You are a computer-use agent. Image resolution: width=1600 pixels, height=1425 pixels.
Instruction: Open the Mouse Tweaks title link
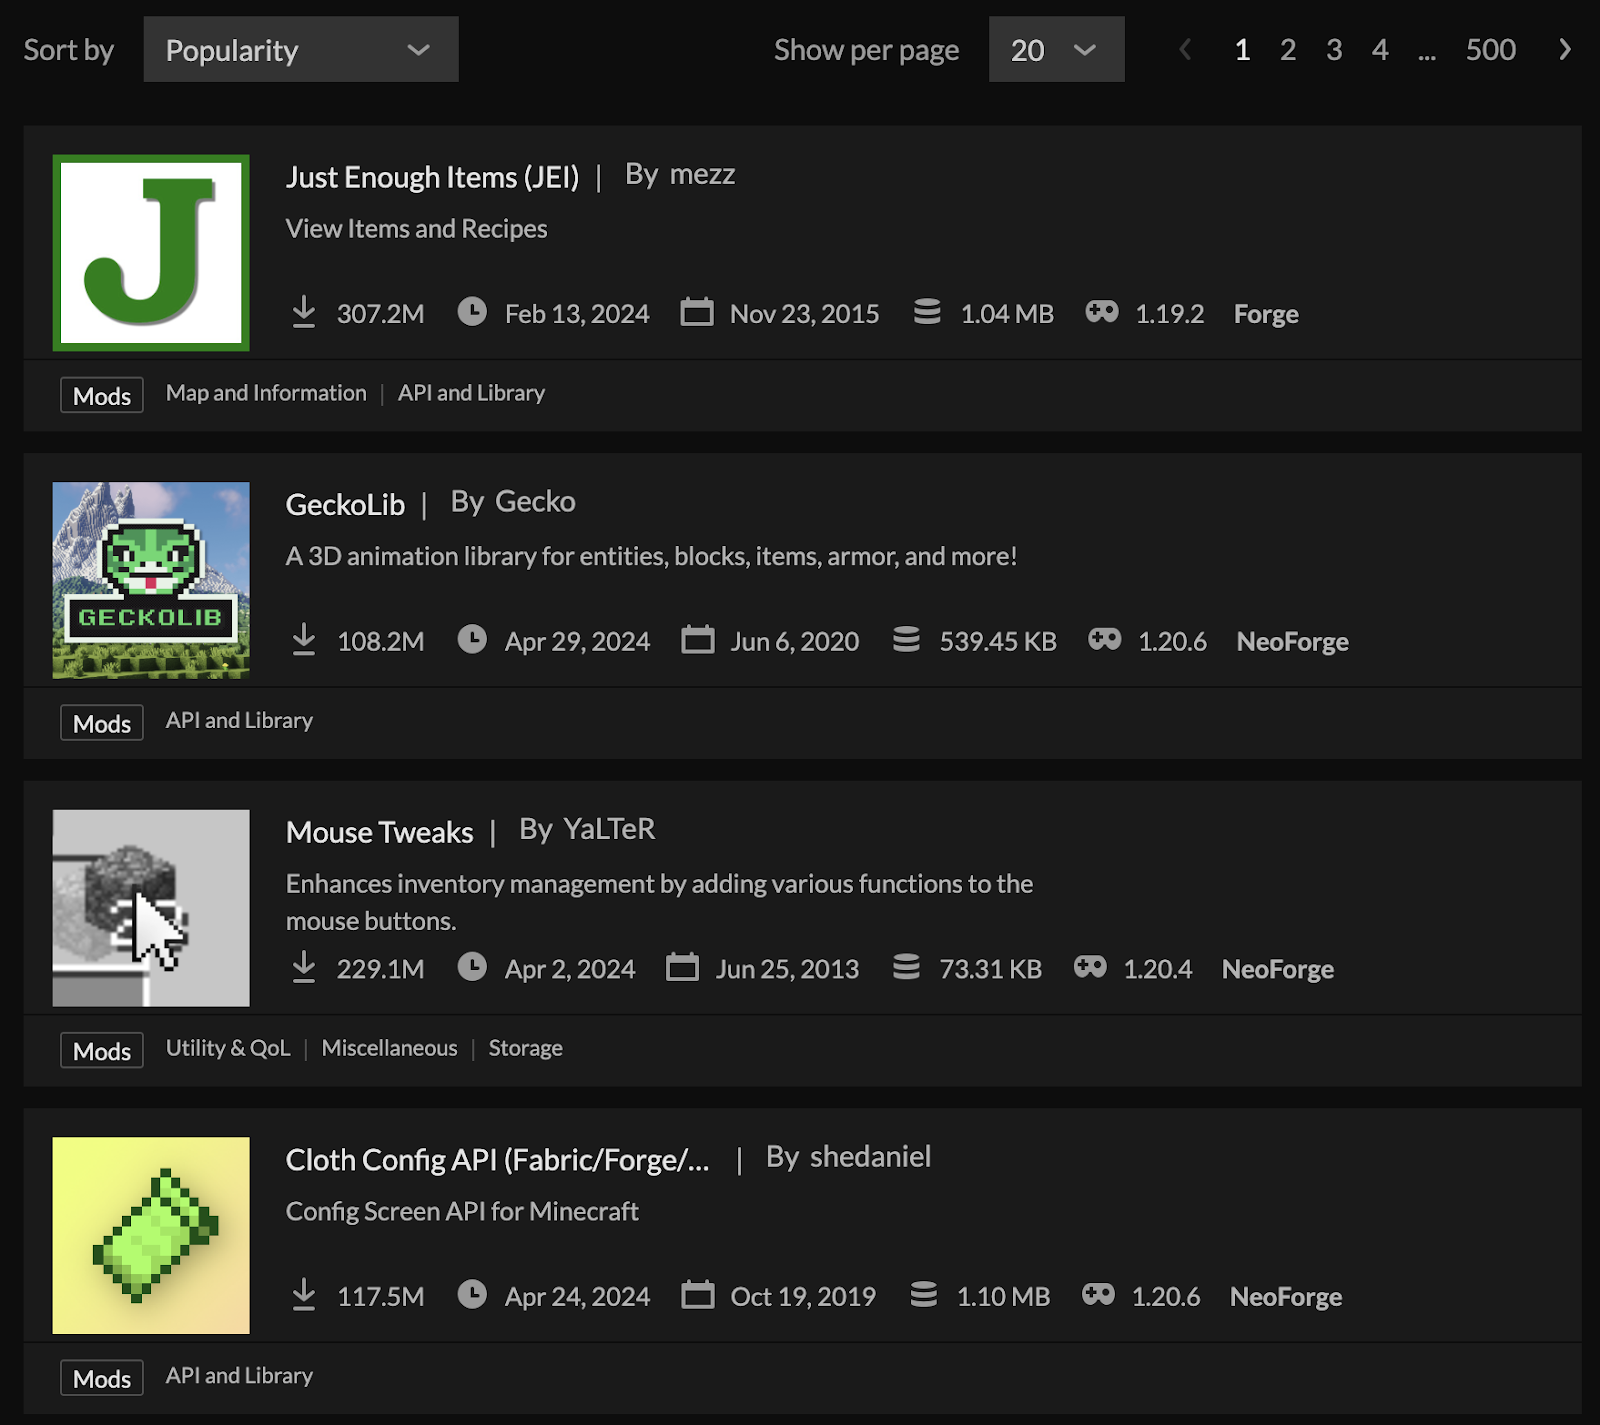coord(379,832)
